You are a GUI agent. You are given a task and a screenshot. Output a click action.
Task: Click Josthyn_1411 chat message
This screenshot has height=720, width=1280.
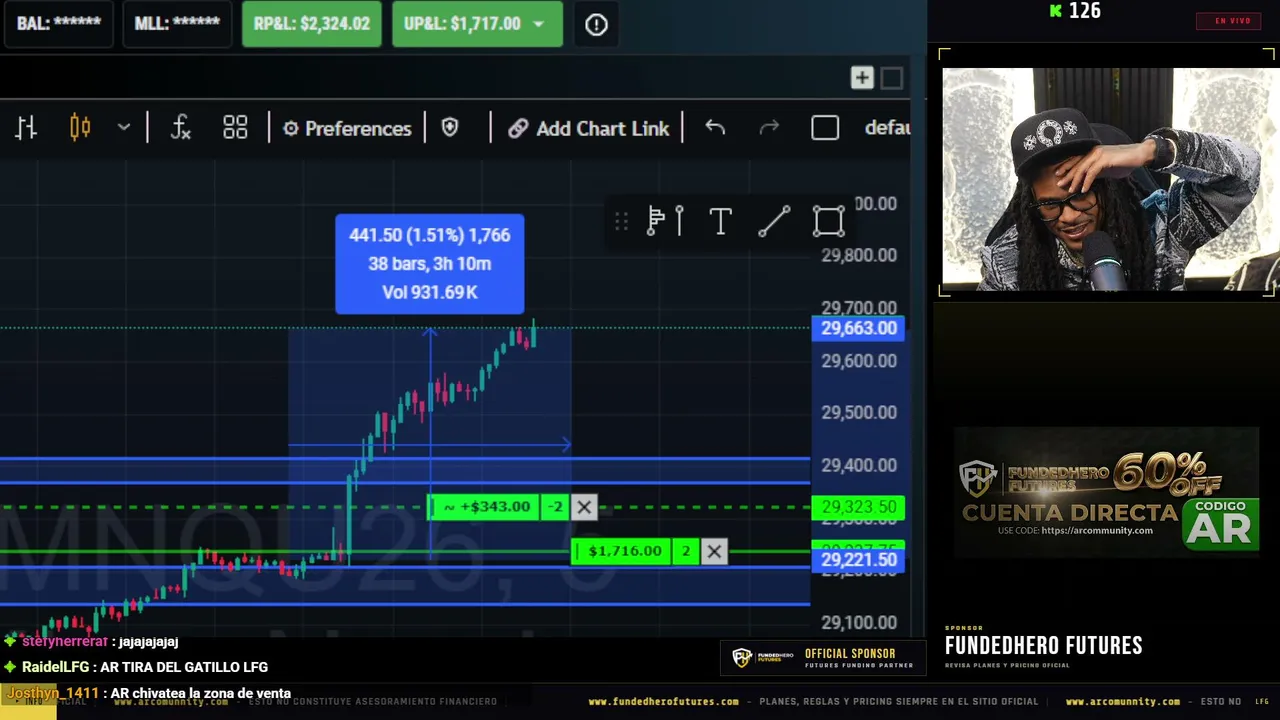[149, 693]
